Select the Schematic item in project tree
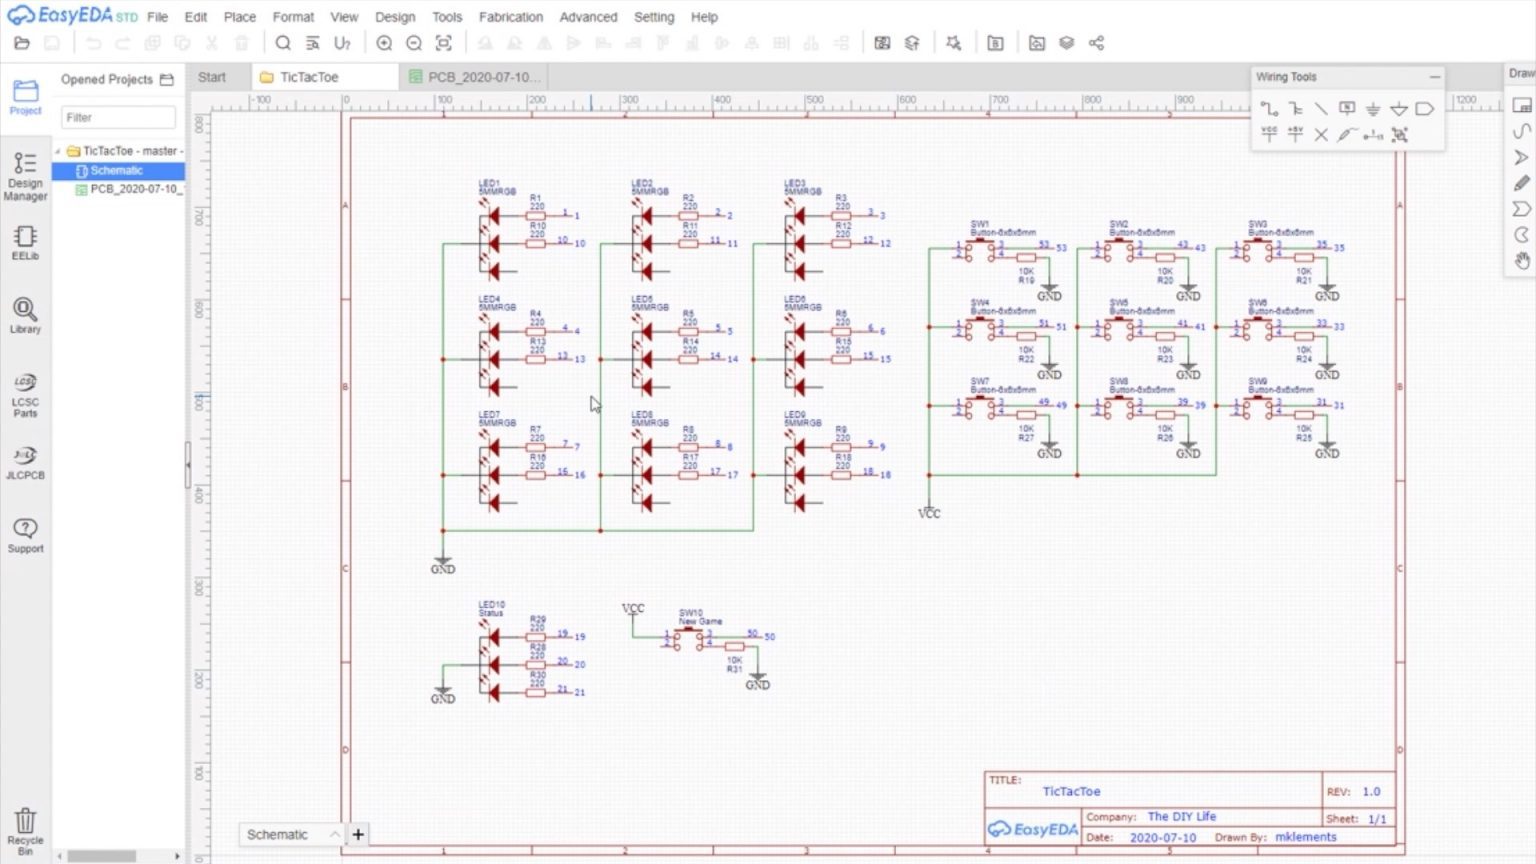This screenshot has height=864, width=1536. [x=117, y=170]
